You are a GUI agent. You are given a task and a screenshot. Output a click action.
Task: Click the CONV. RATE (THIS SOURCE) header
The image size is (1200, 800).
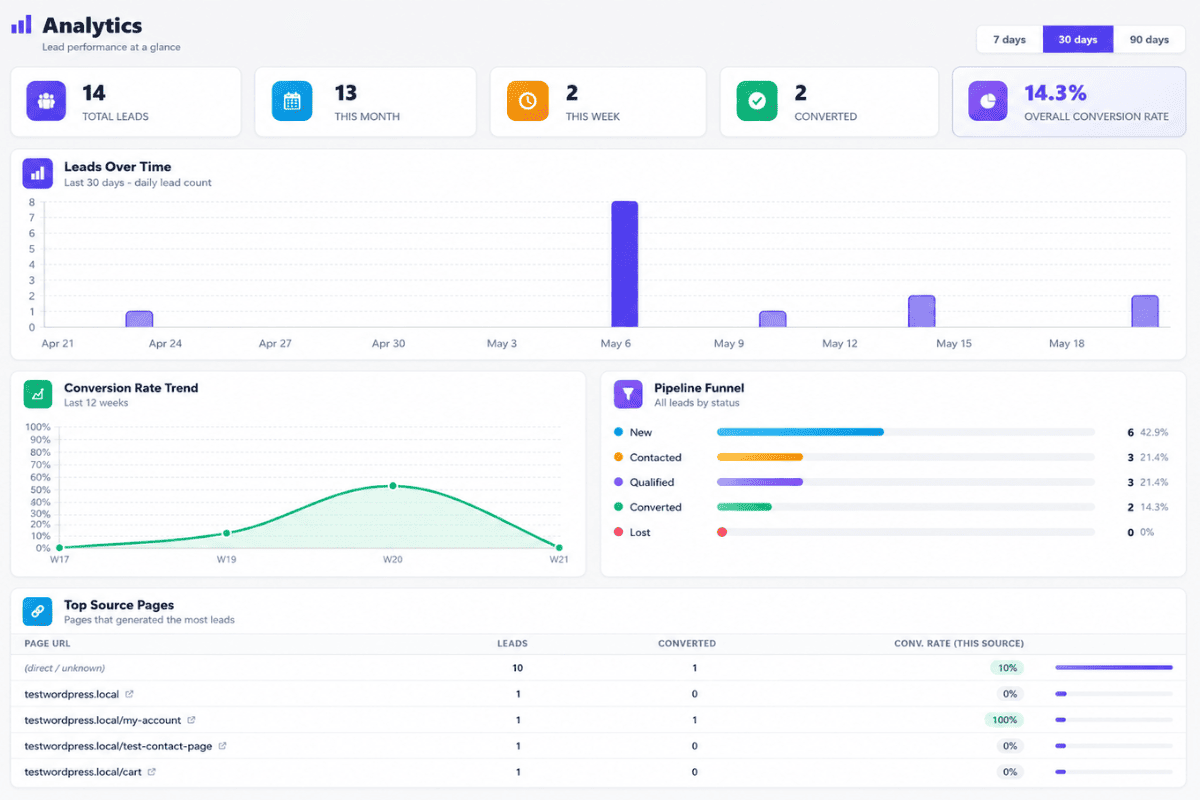(958, 643)
